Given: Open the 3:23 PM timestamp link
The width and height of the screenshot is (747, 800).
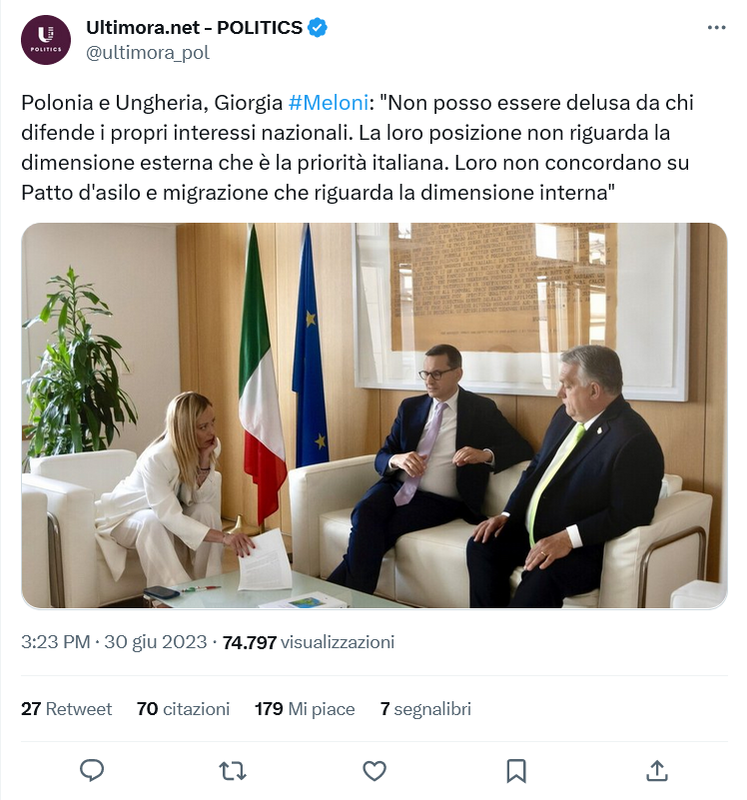Looking at the screenshot, I should click(x=55, y=642).
